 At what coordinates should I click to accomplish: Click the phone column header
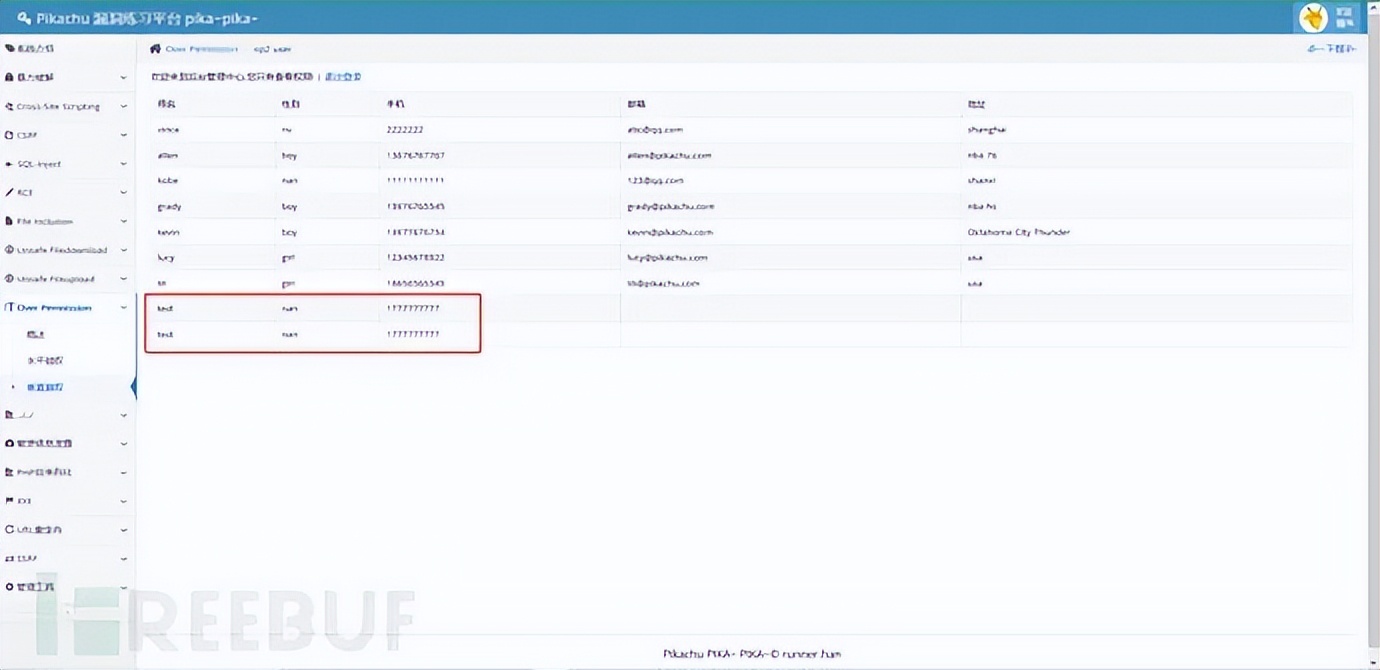click(x=395, y=104)
